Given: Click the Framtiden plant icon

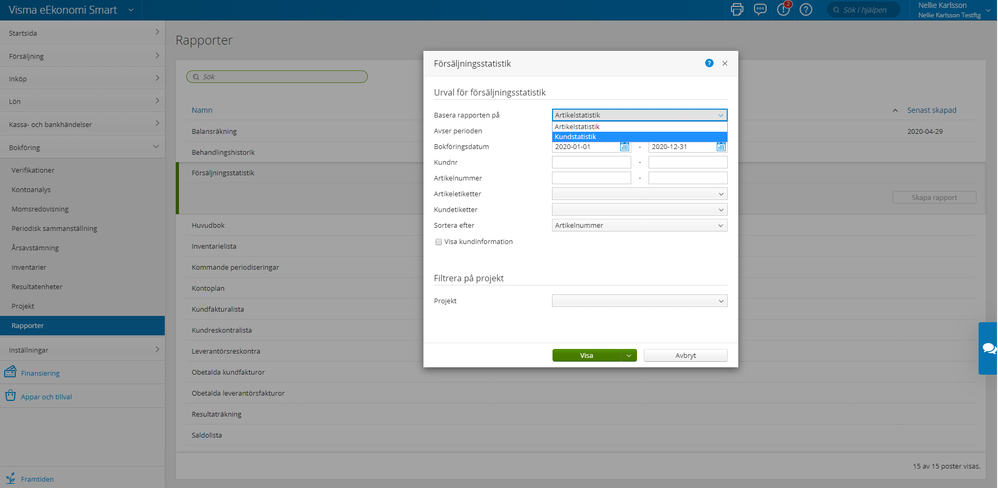Looking at the screenshot, I should [x=10, y=478].
